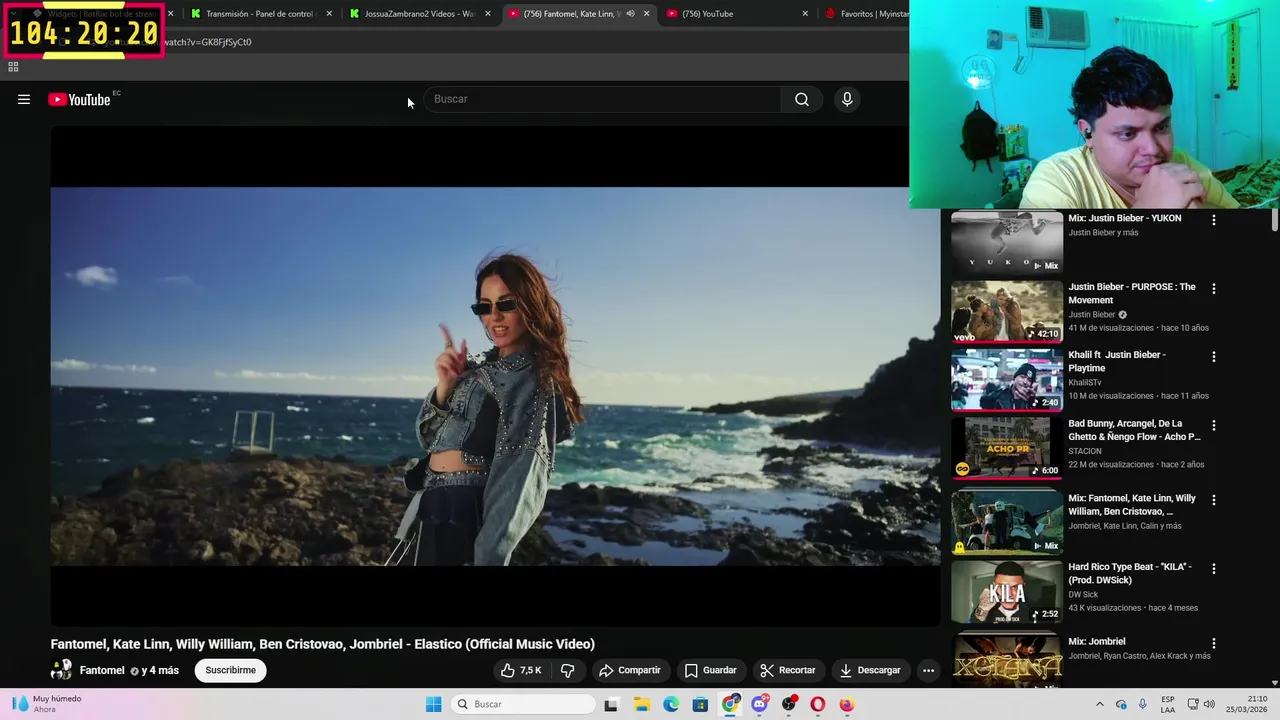This screenshot has height=720, width=1280.
Task: Open the YouTube hamburger guide menu
Action: [24, 99]
